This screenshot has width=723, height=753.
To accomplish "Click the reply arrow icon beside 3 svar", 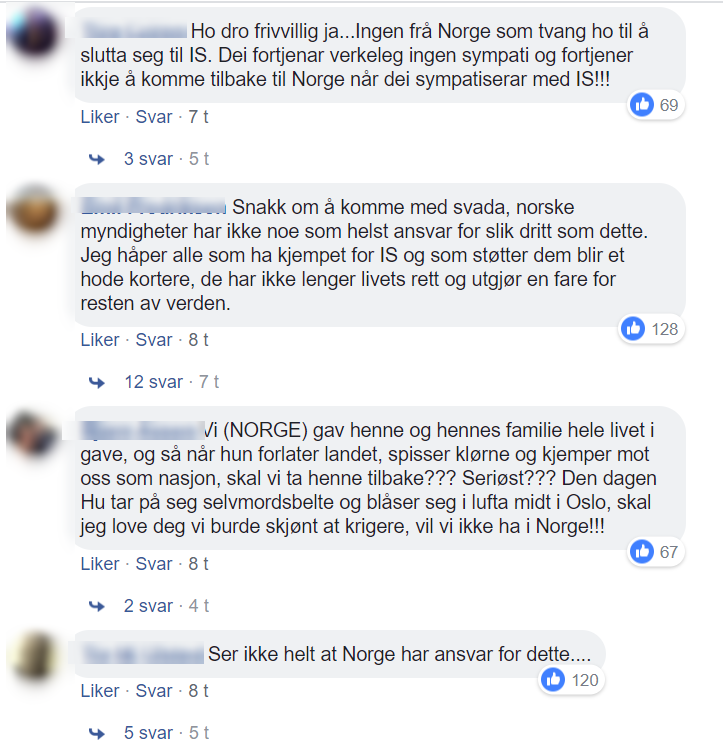I will click(97, 159).
